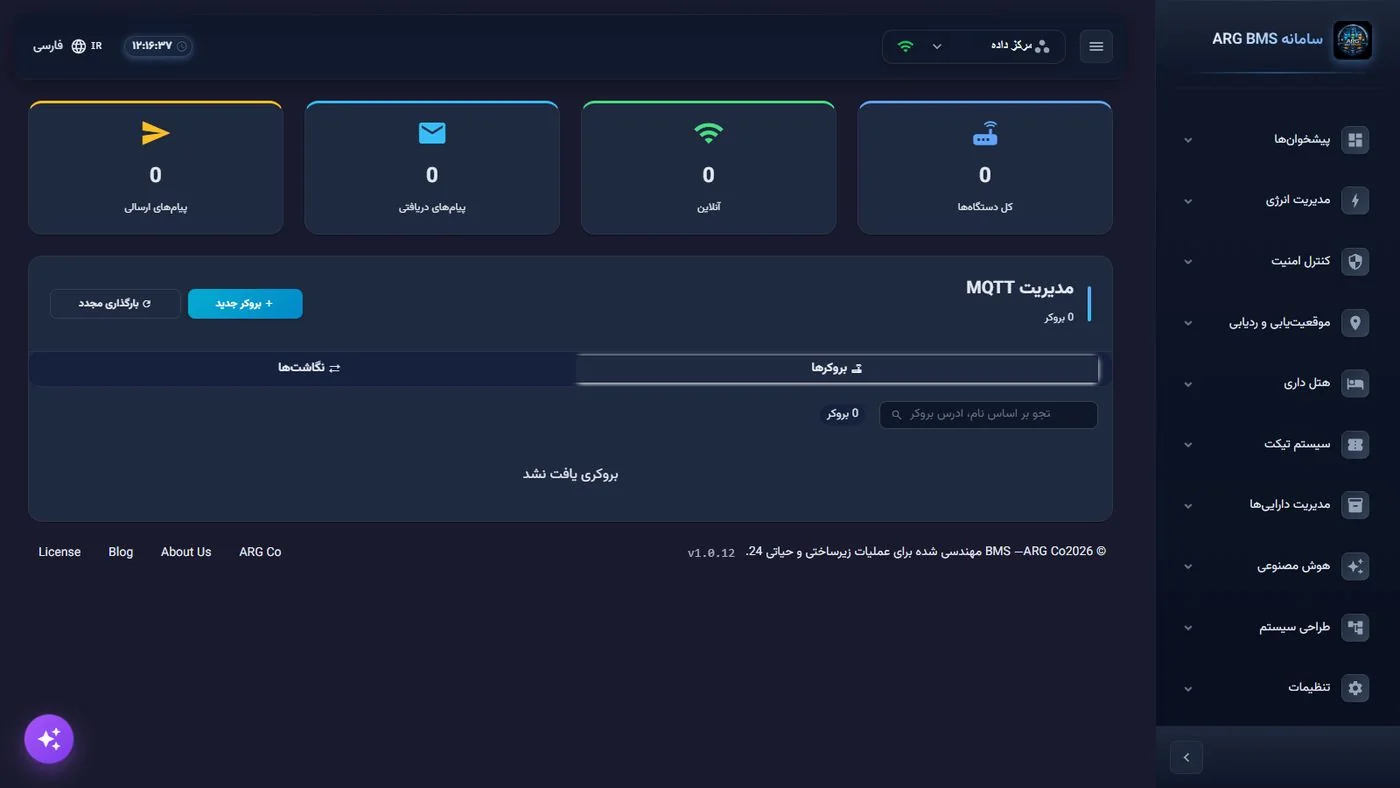
Task: Expand the پیشخوان‌ها menu chevron
Action: pyautogui.click(x=1188, y=140)
